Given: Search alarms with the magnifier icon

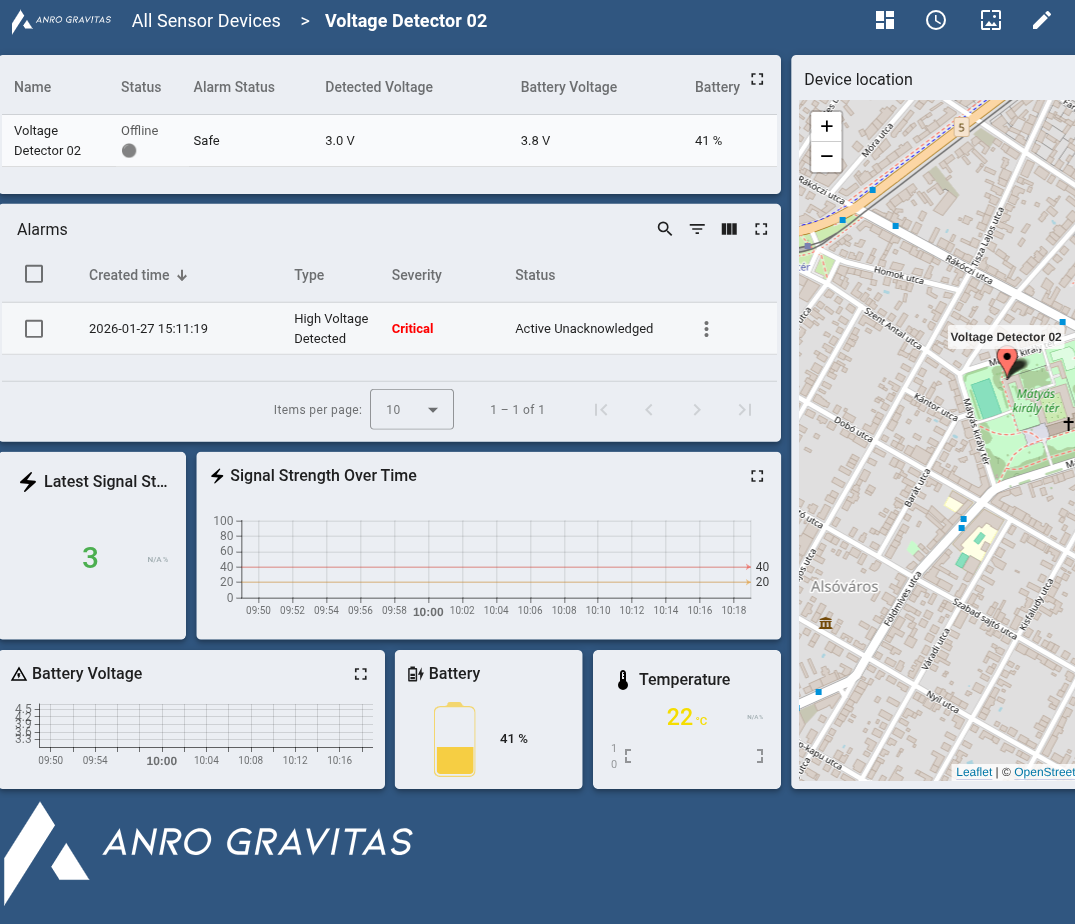Looking at the screenshot, I should [x=665, y=229].
